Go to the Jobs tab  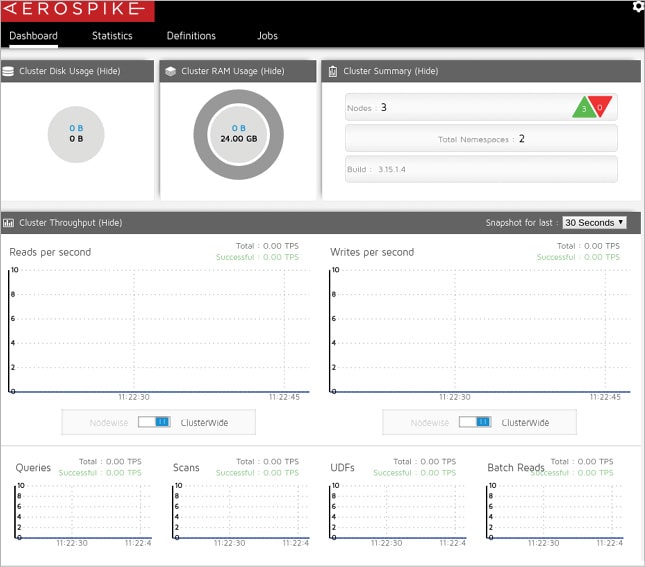point(267,36)
